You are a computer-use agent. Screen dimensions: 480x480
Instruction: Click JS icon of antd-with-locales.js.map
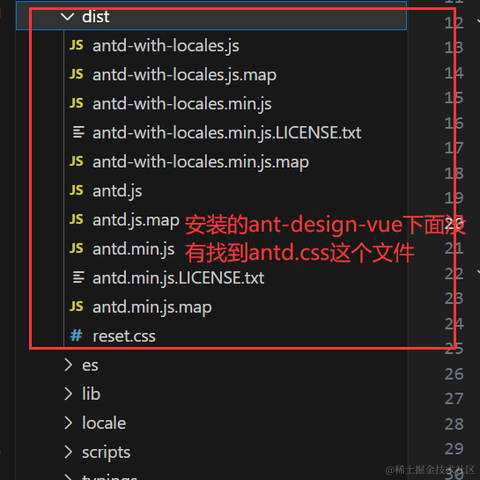[x=76, y=74]
